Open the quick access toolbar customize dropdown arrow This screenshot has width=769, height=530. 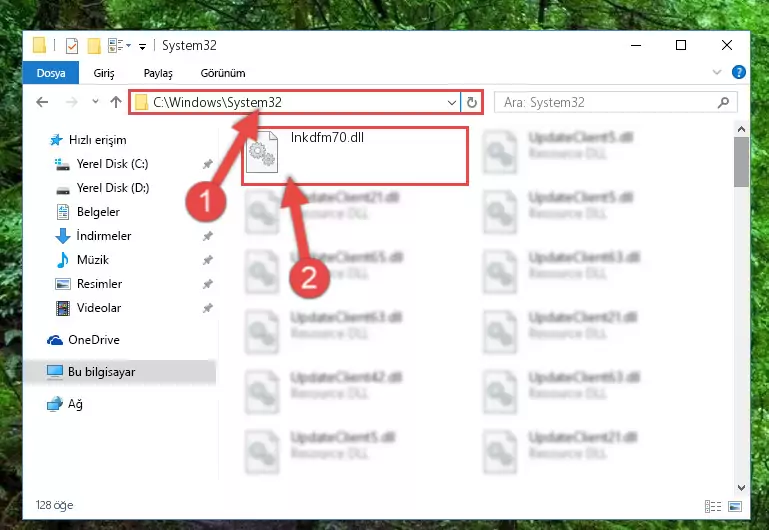coord(142,47)
